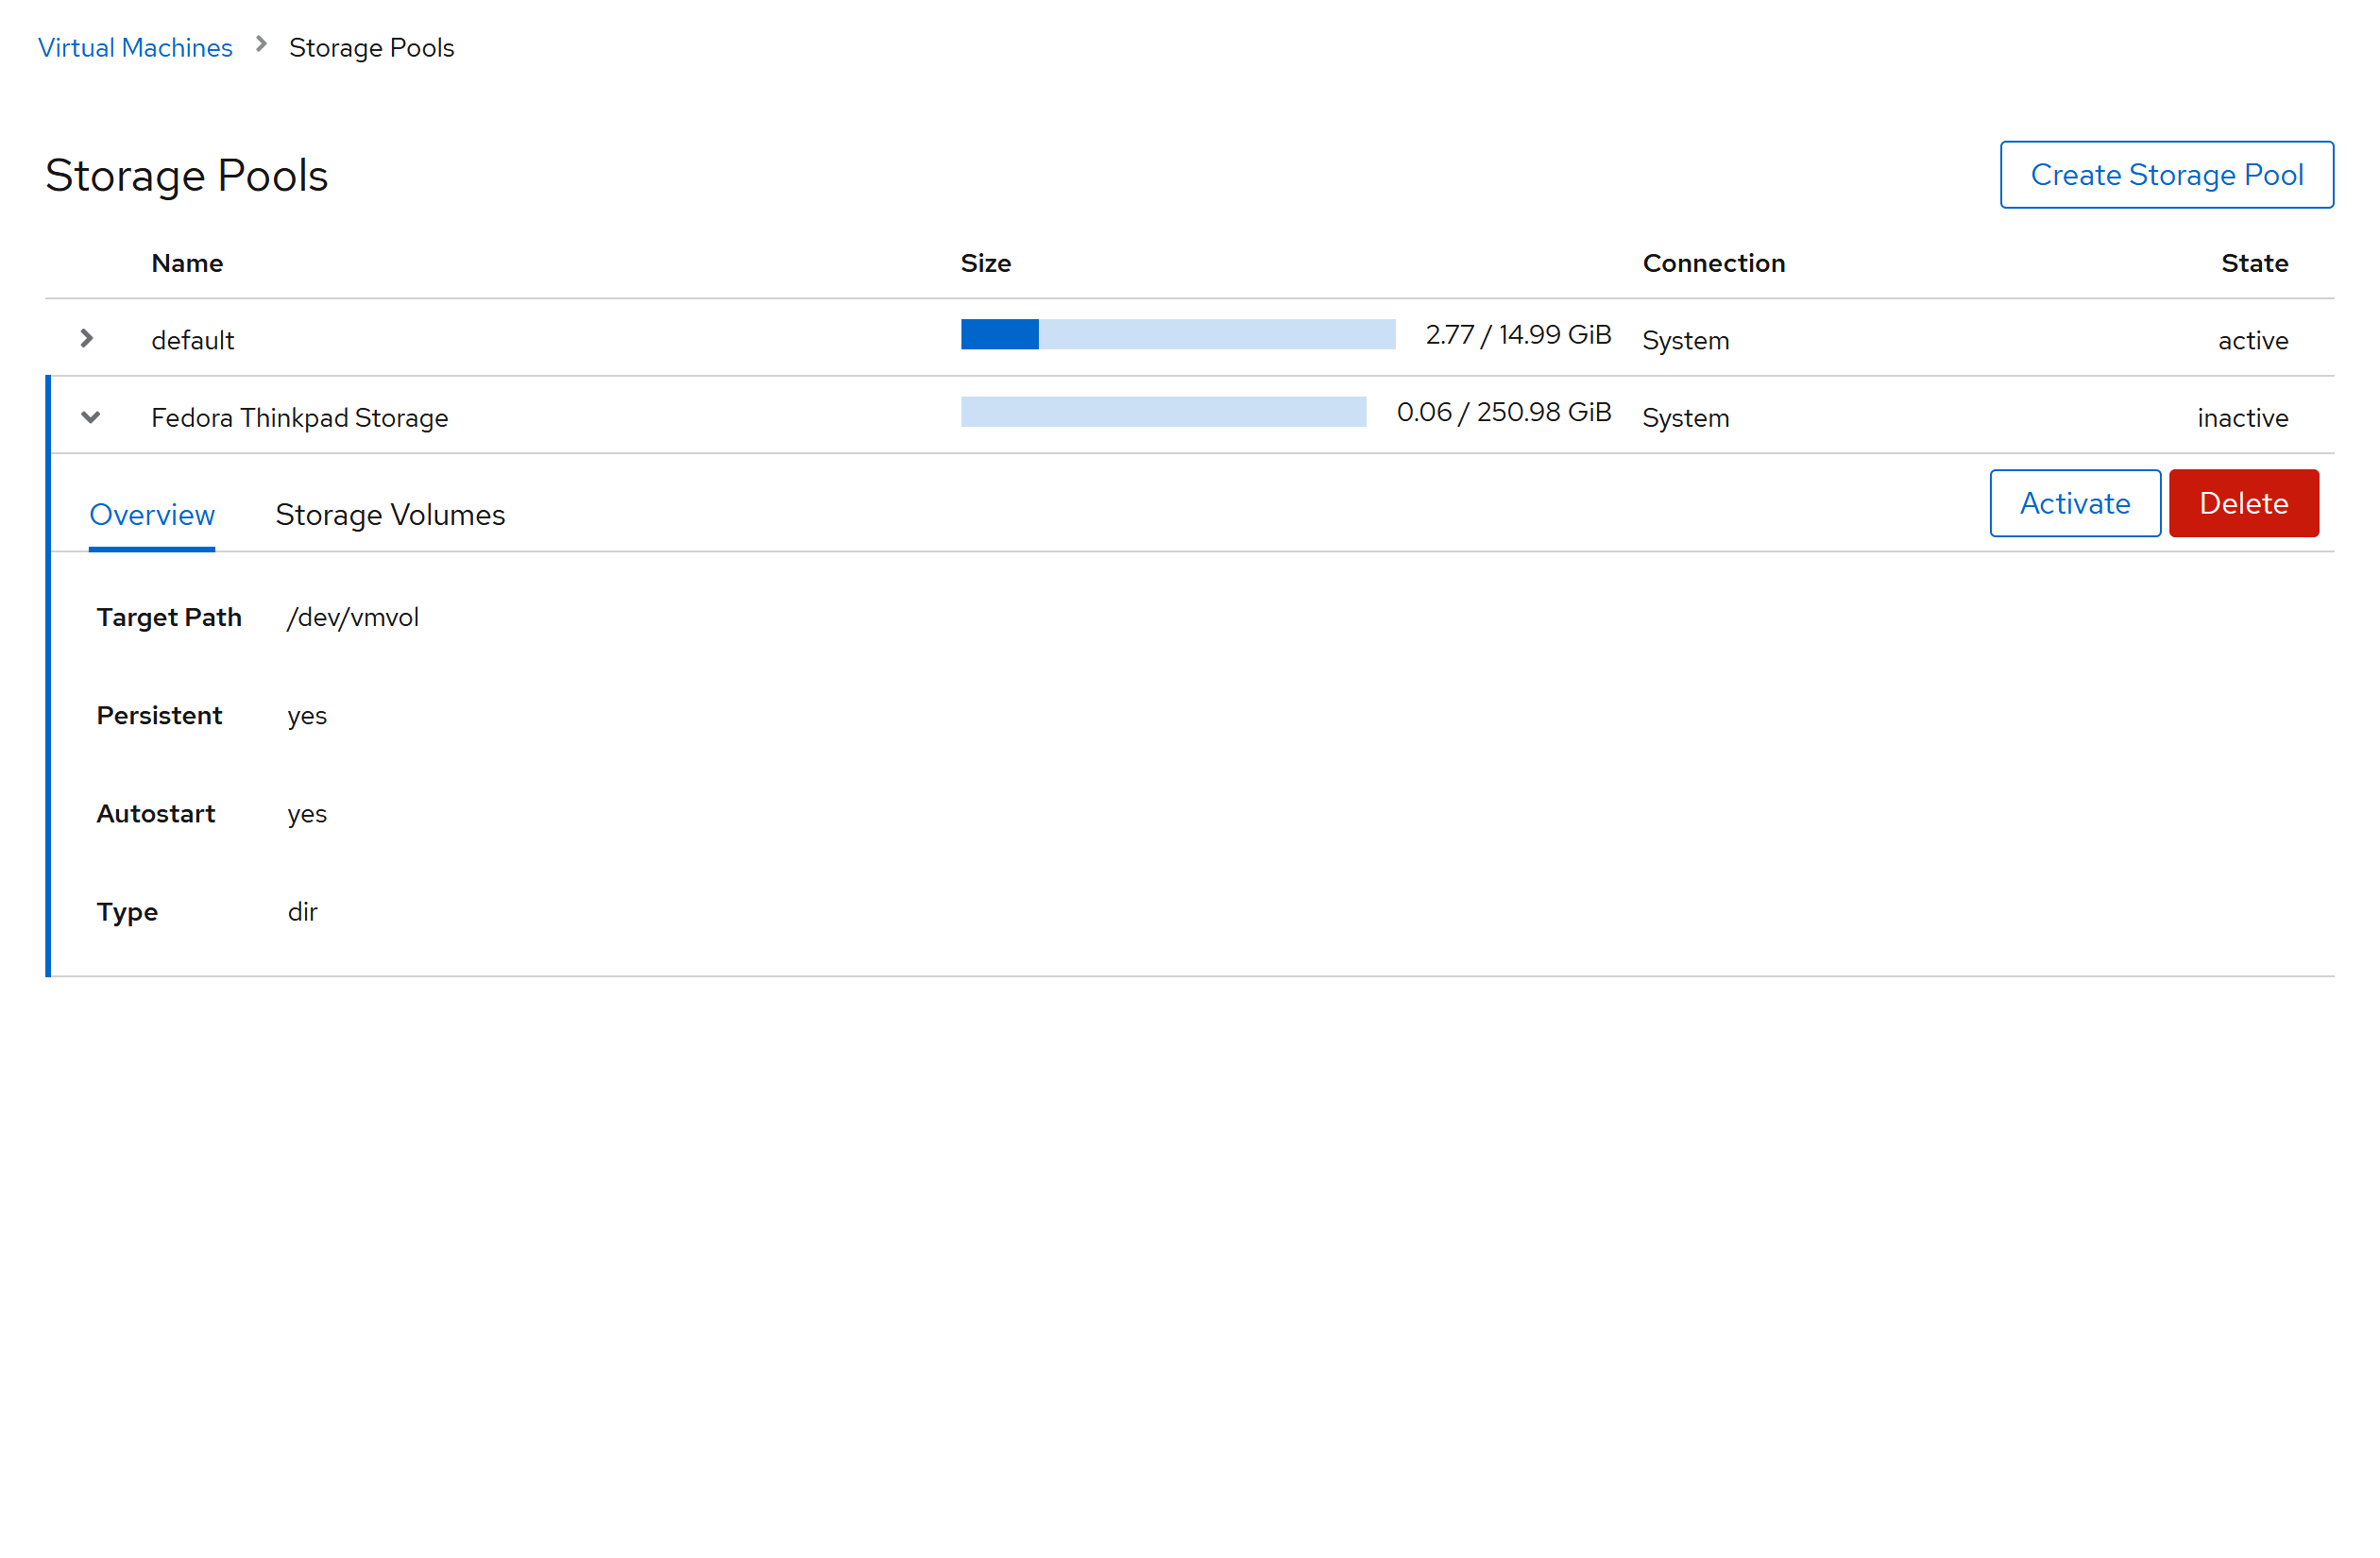Expand the default storage pool row

87,339
